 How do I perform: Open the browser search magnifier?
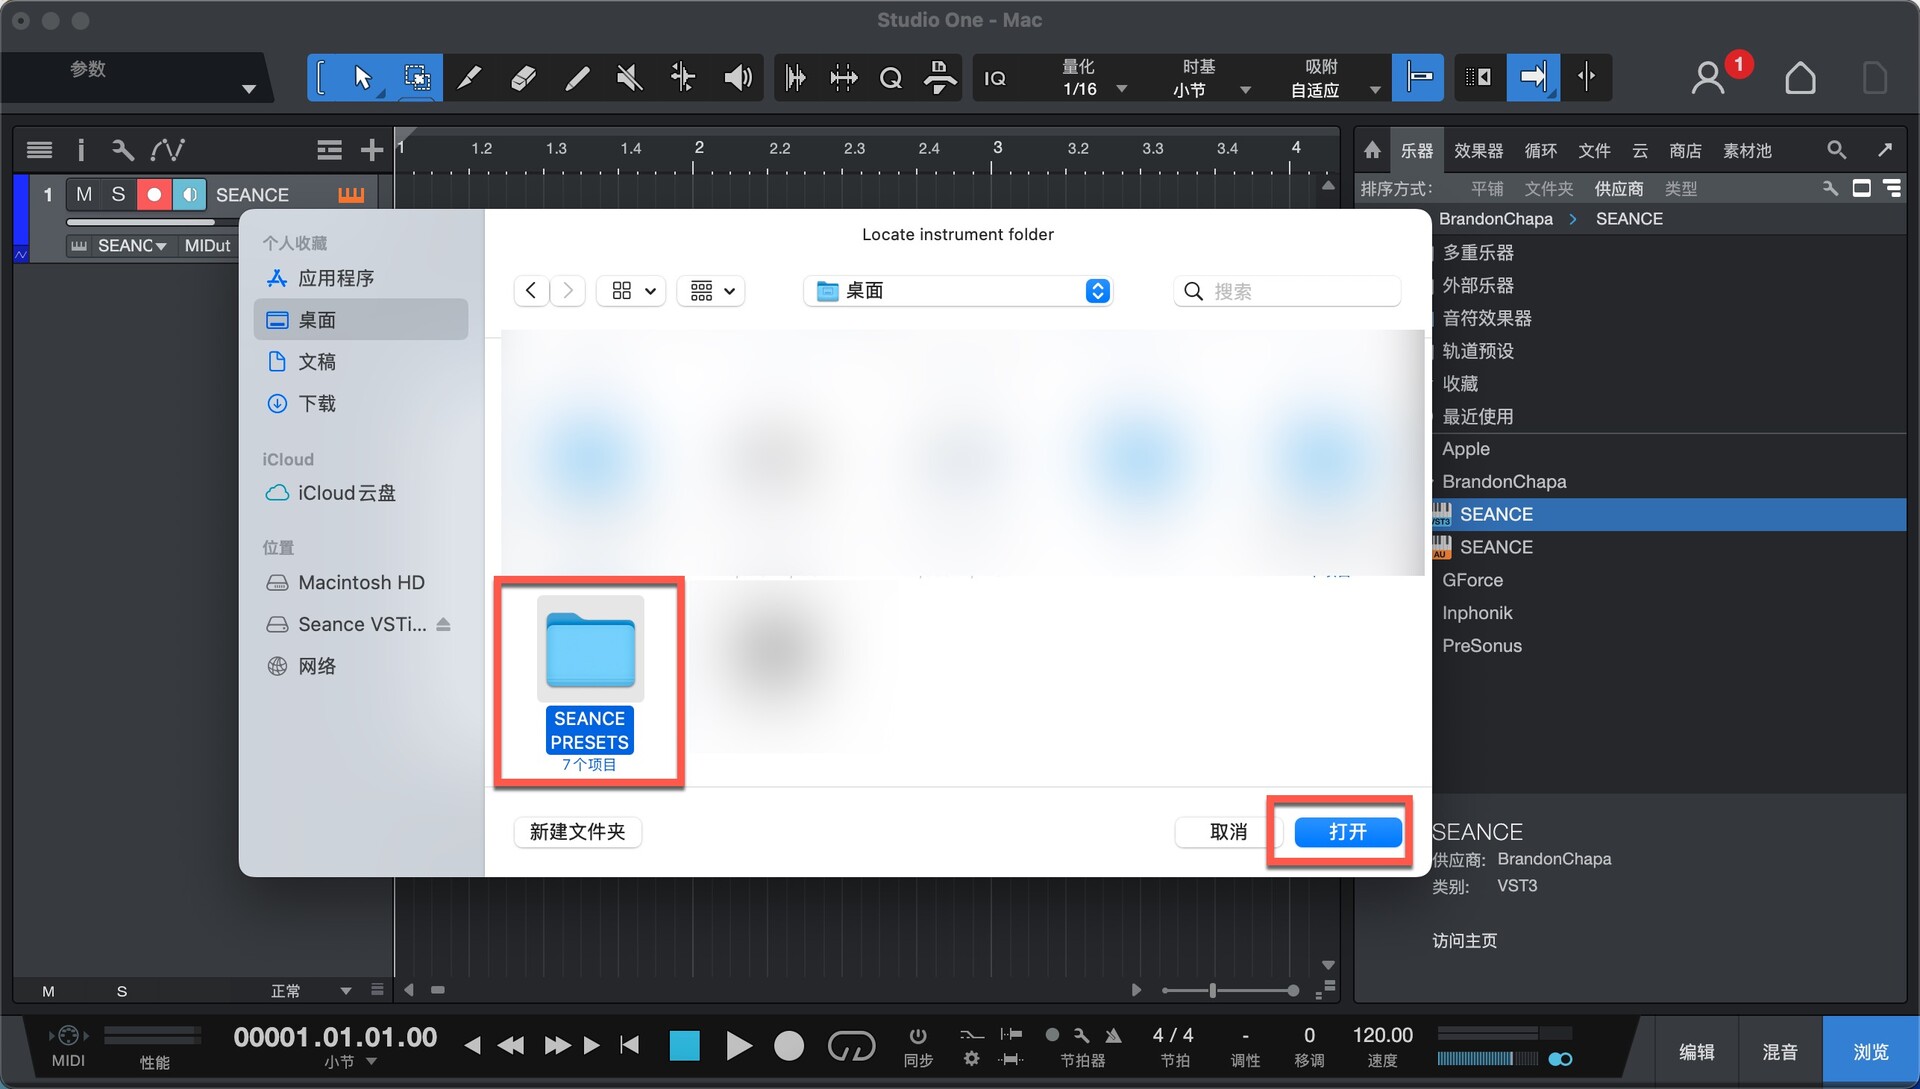1836,150
